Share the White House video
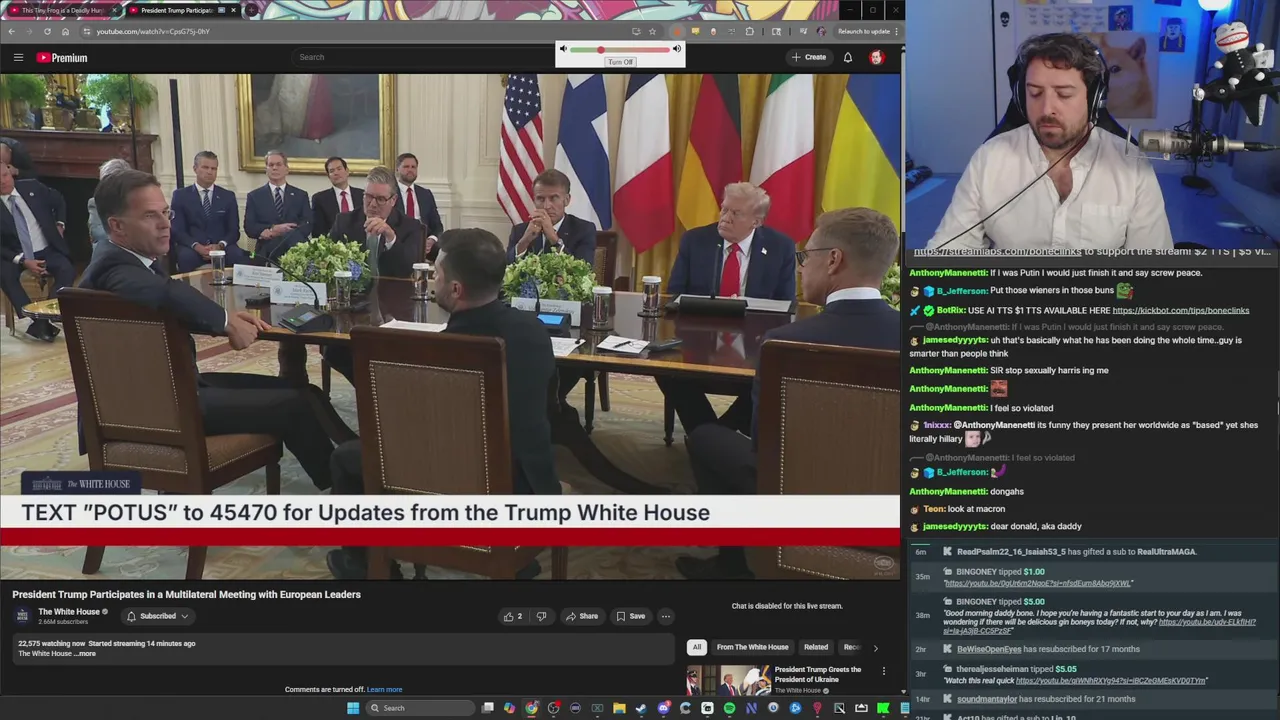 coord(582,616)
